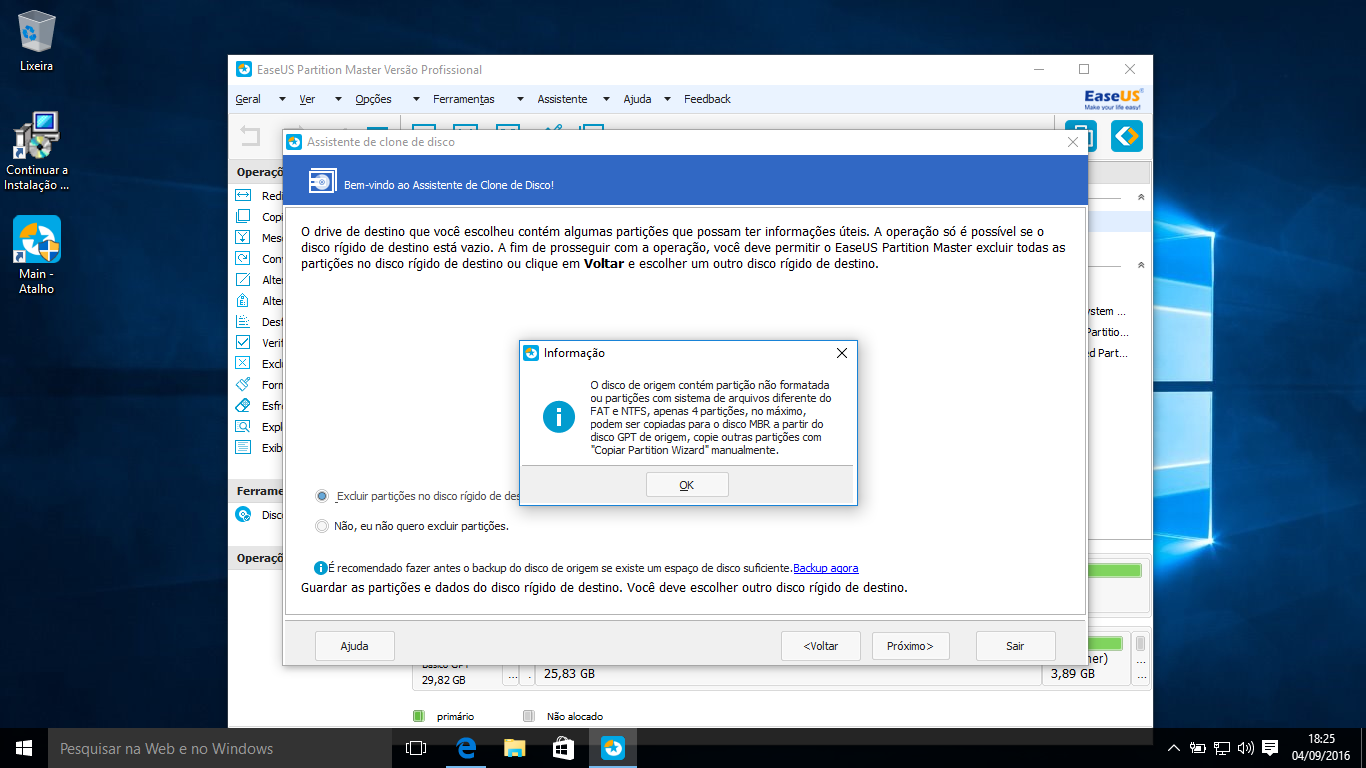This screenshot has width=1366, height=768.
Task: Click the undo arrow in main toolbar
Action: (x=250, y=136)
